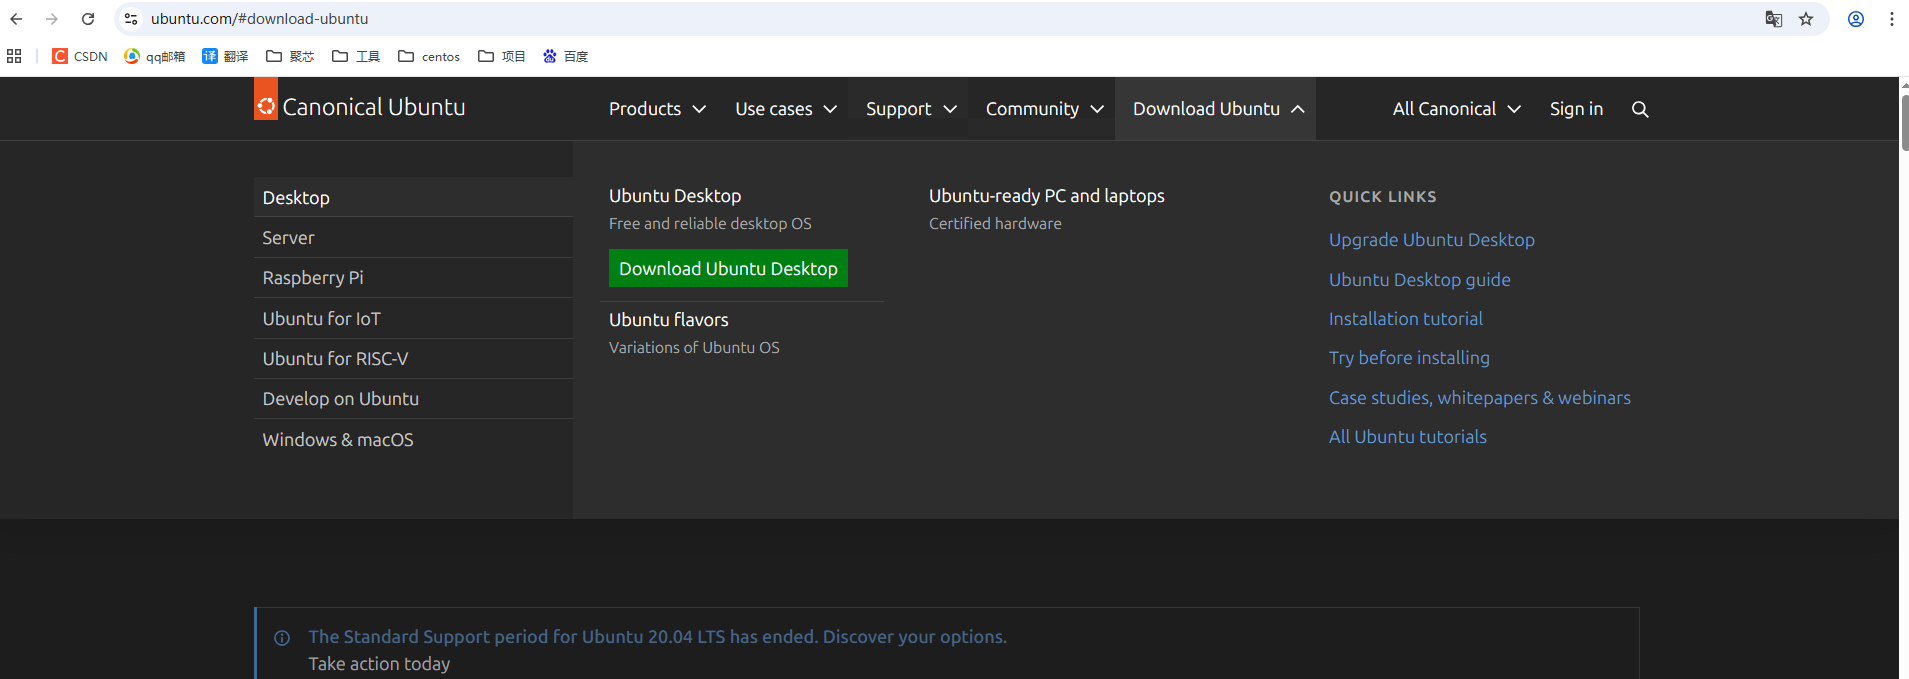Click the page vertical scrollbar thumb
The image size is (1909, 679).
pos(1904,122)
